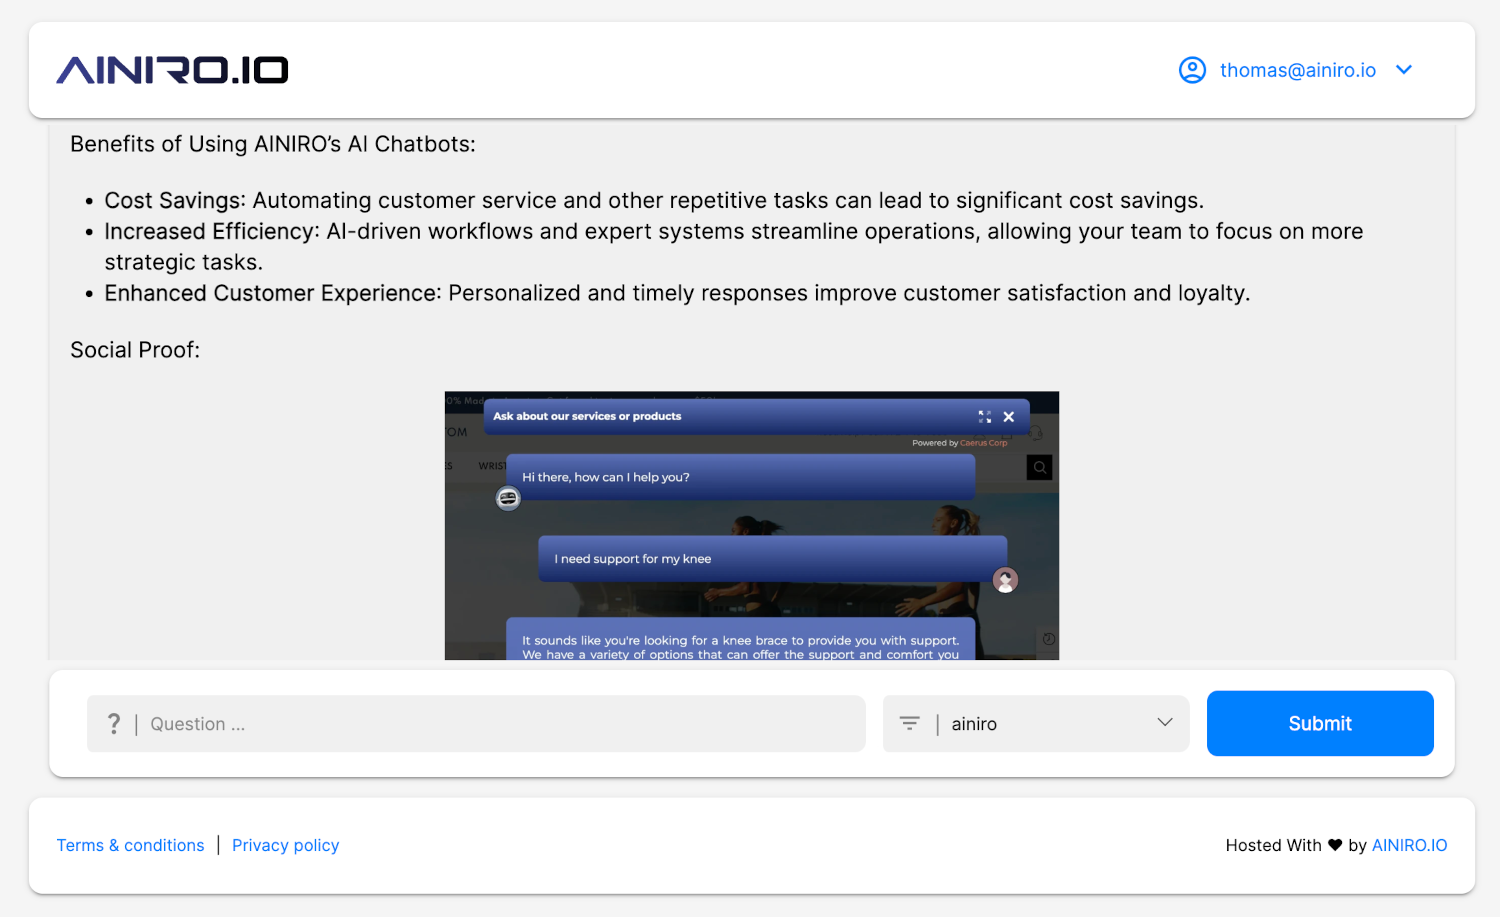Click the question mark icon in input
The height and width of the screenshot is (917, 1500).
(x=114, y=724)
